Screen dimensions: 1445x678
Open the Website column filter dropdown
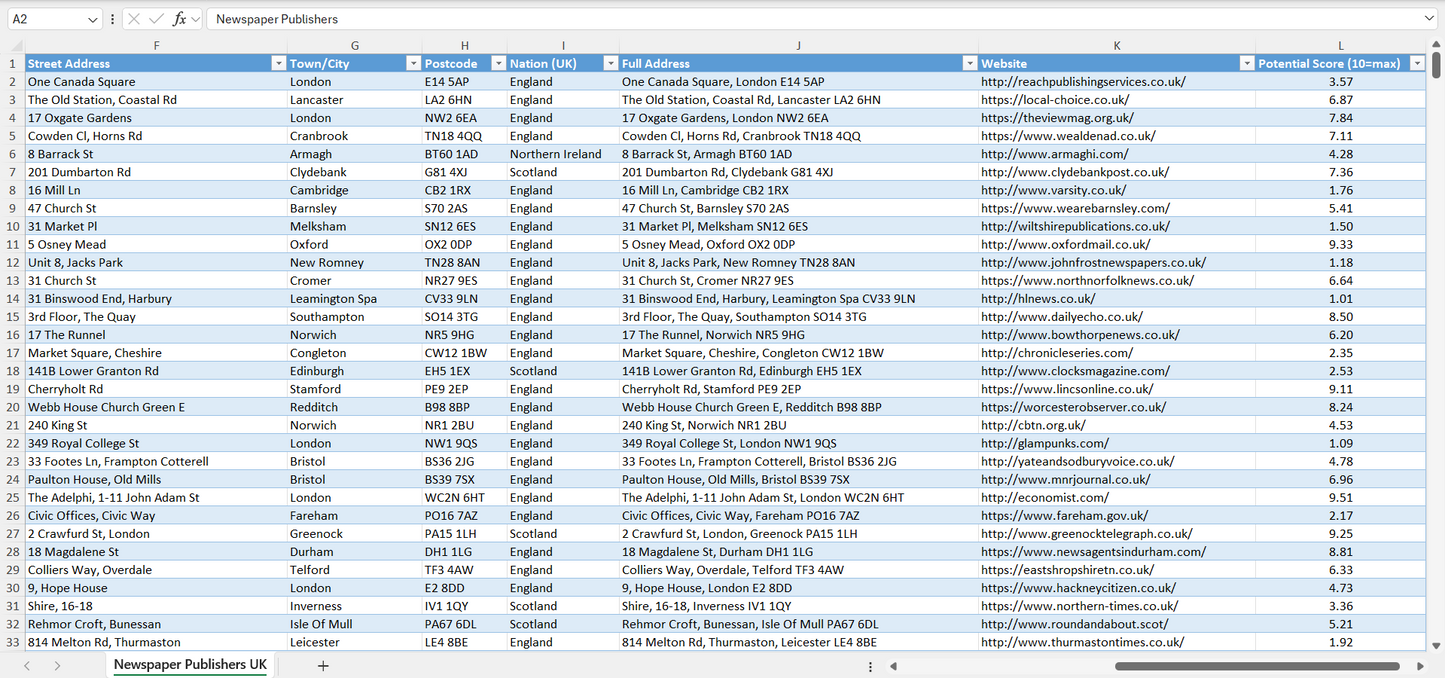[x=1246, y=63]
